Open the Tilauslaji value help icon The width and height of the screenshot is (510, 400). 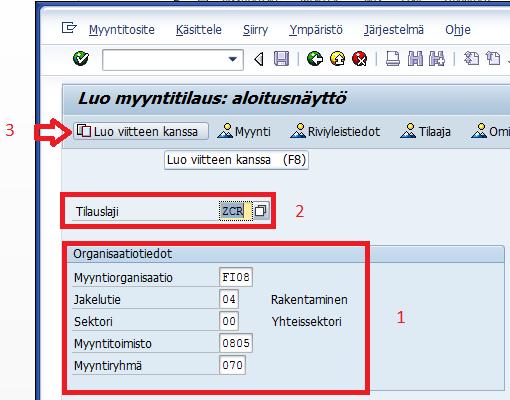[261, 211]
